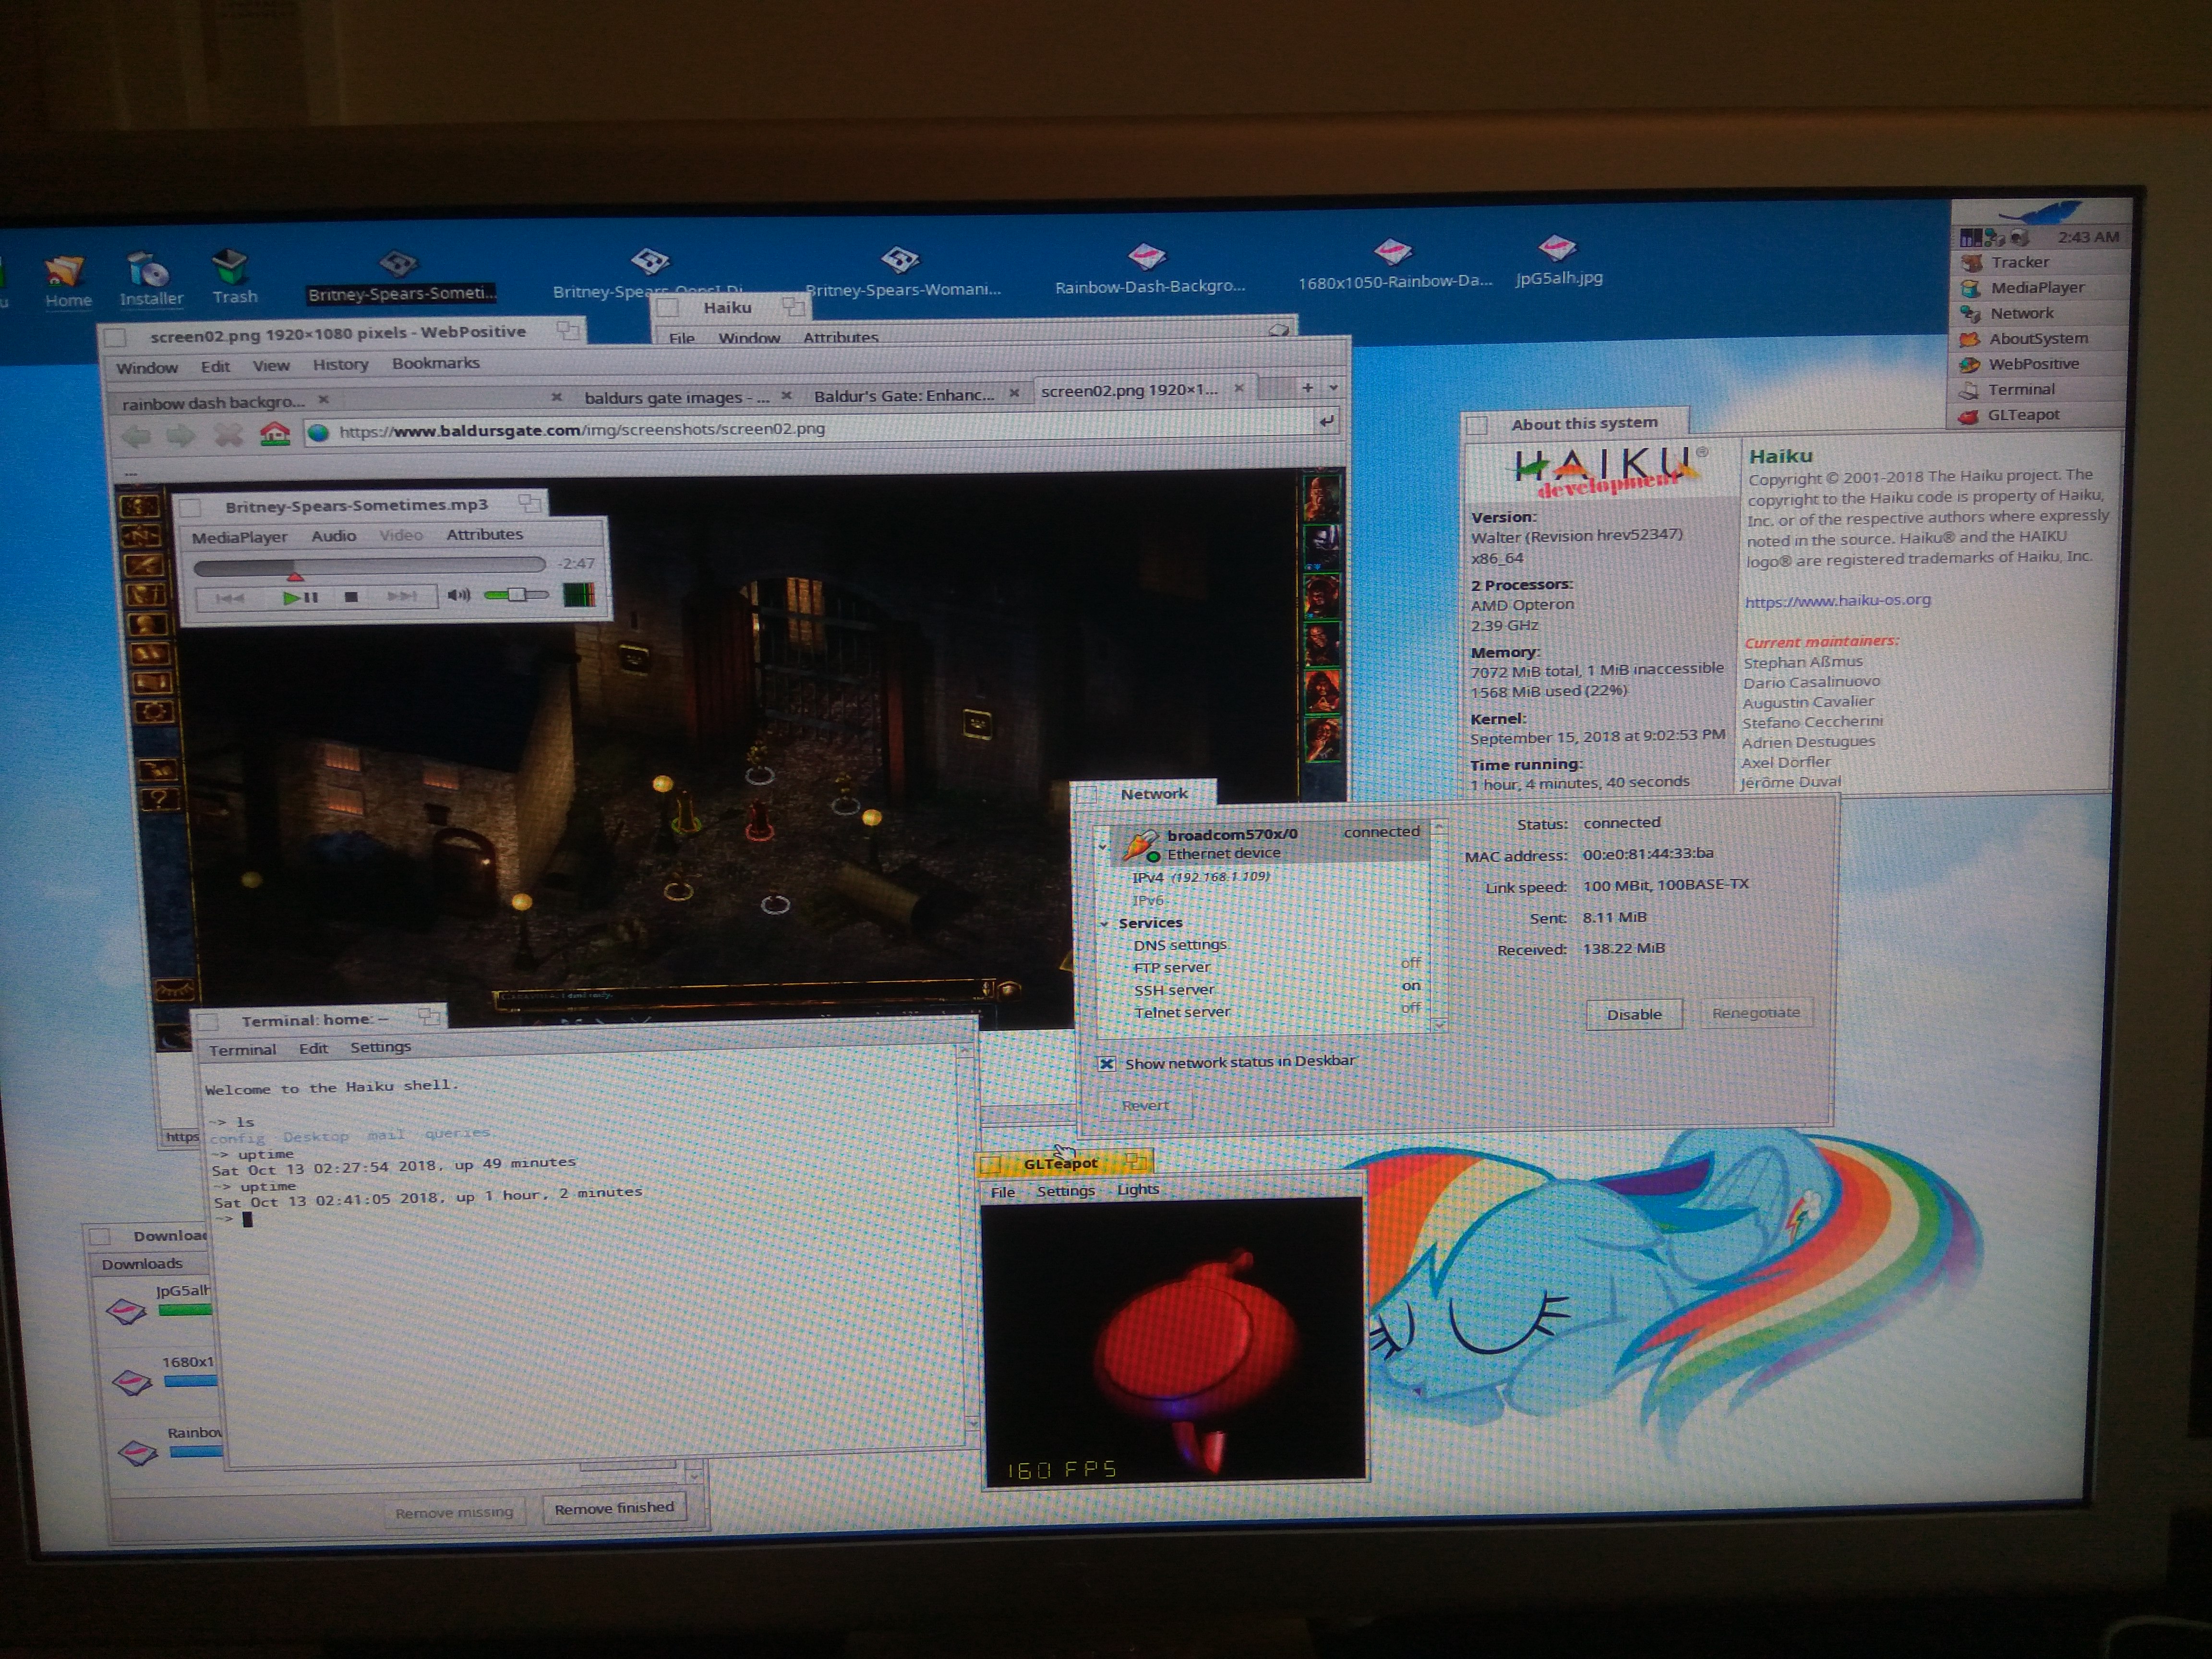This screenshot has height=1659, width=2212.
Task: Click the Disable button in Network
Action: click(x=1634, y=1014)
